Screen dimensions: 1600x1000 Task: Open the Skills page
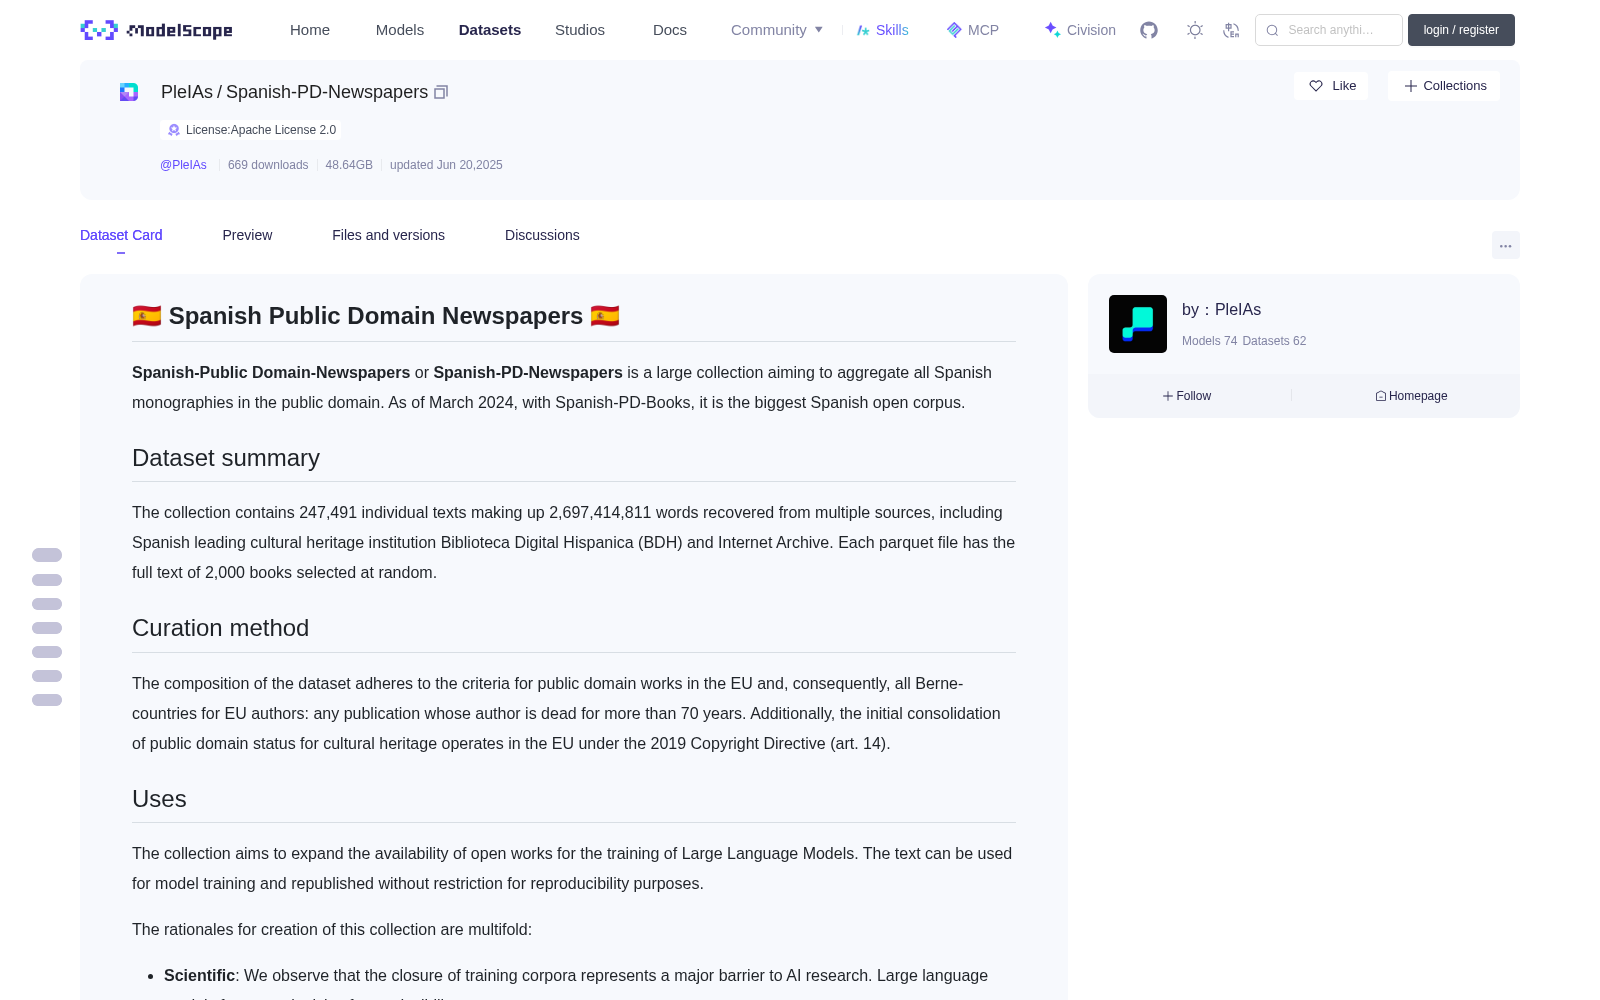pos(882,30)
